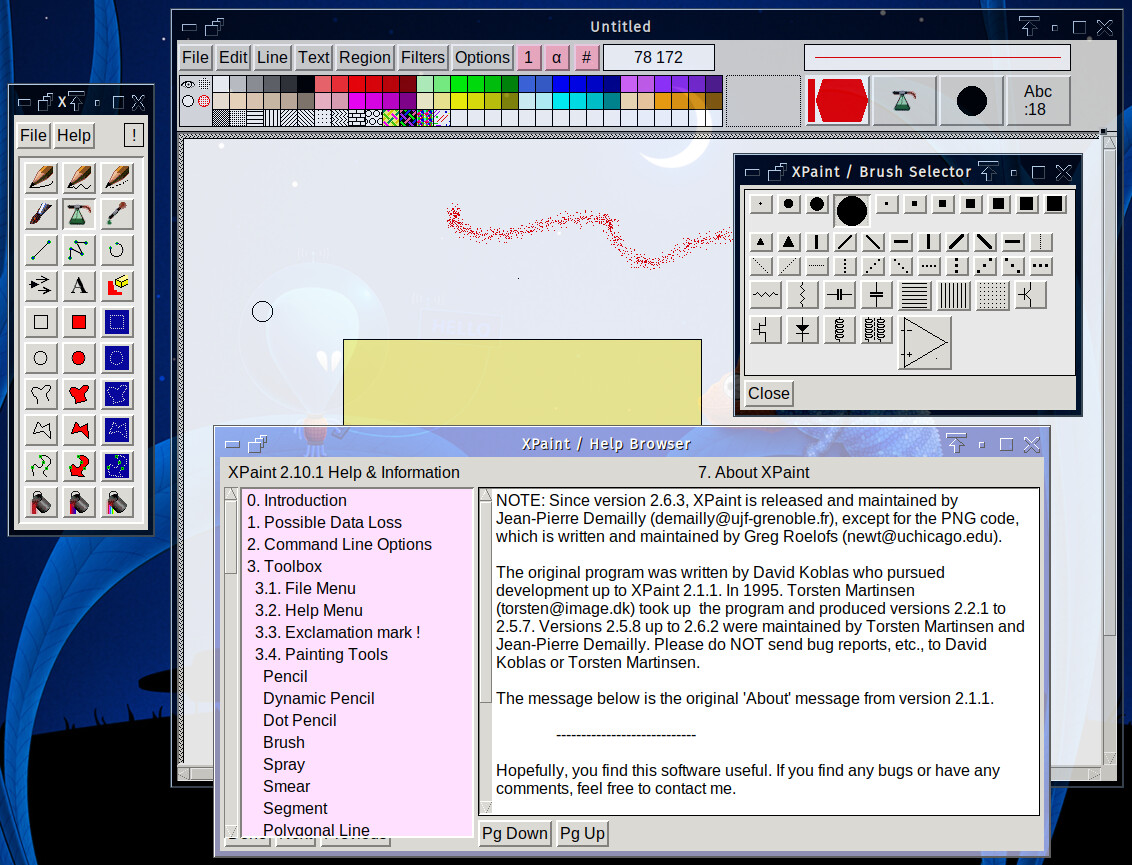This screenshot has height=865, width=1132.
Task: Select the Dot Pencil tool (dotted line)
Action: pos(116,178)
